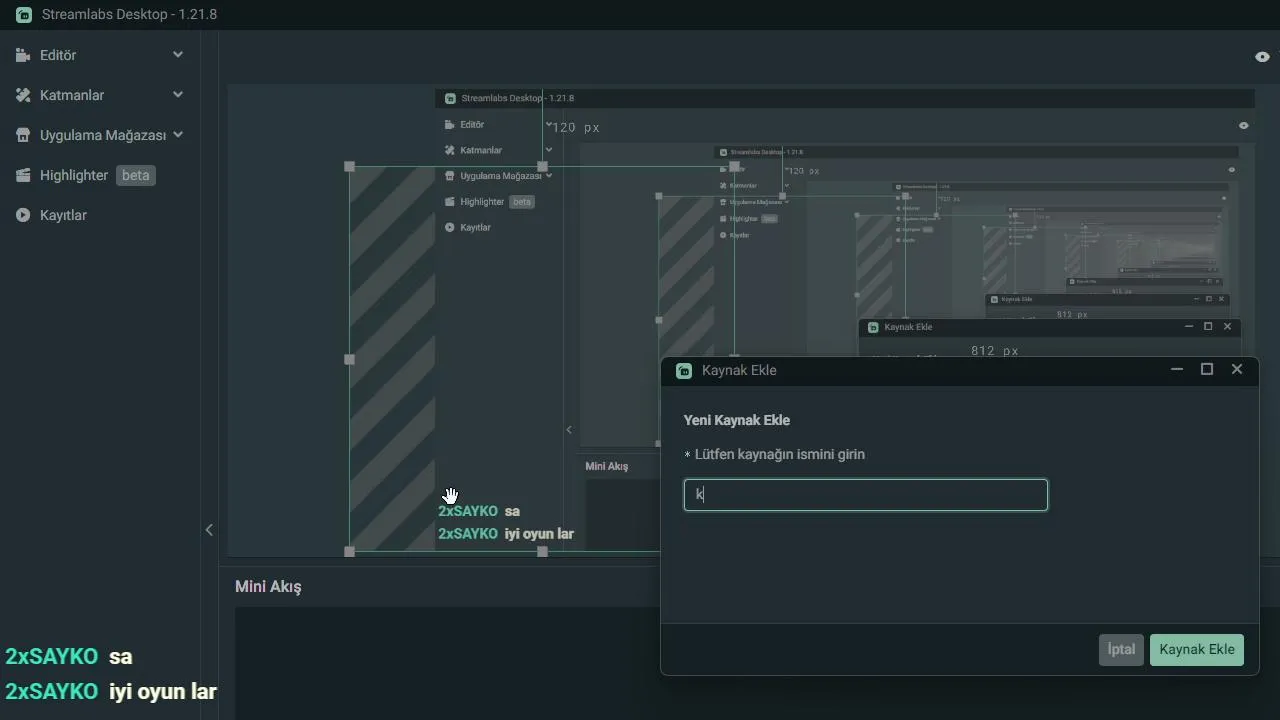Focus the source name input field
This screenshot has width=1280, height=720.
(x=866, y=495)
